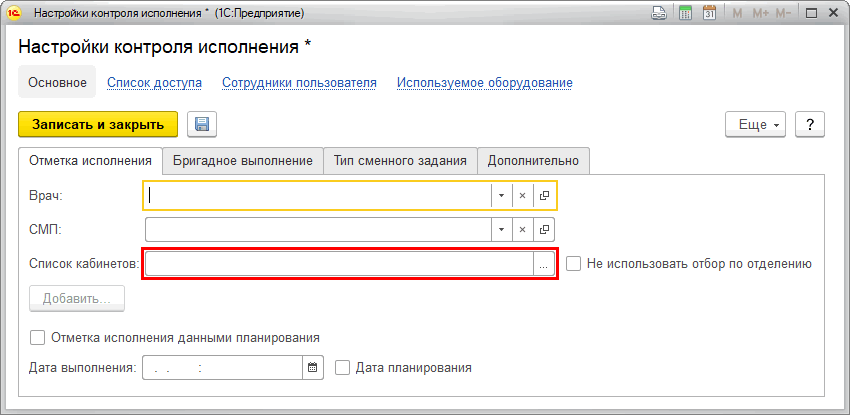Image resolution: width=850 pixels, height=415 pixels.
Task: Switch to the Тип сменного задания tab
Action: coord(400,160)
